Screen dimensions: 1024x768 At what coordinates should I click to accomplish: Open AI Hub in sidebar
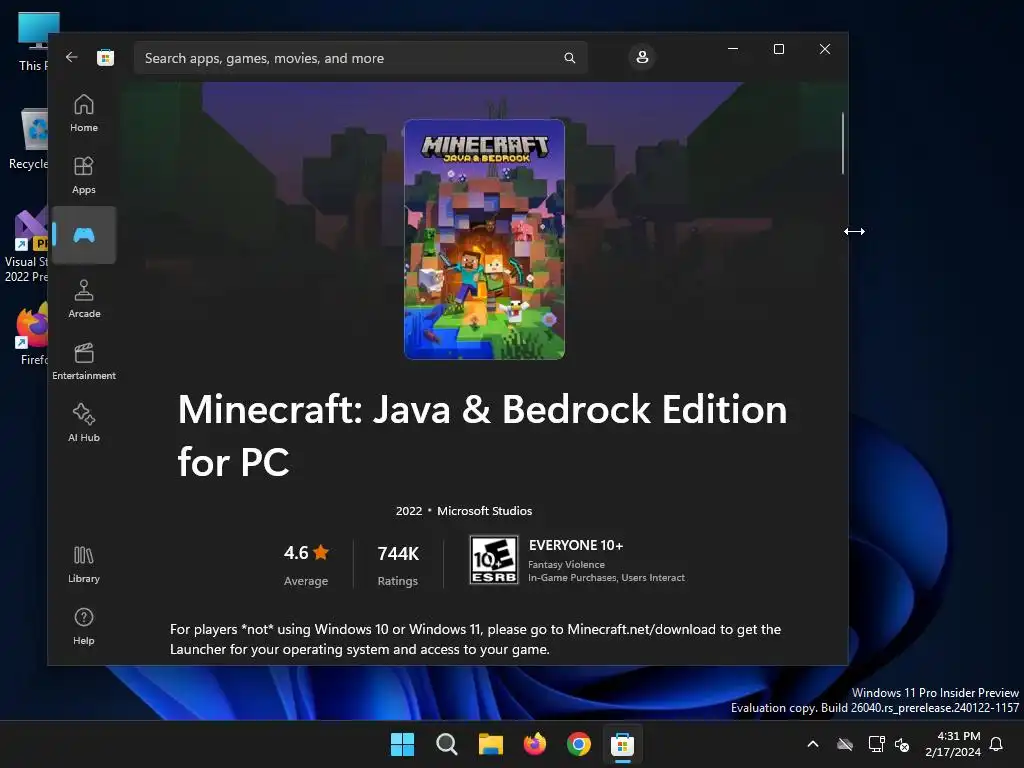coord(84,423)
